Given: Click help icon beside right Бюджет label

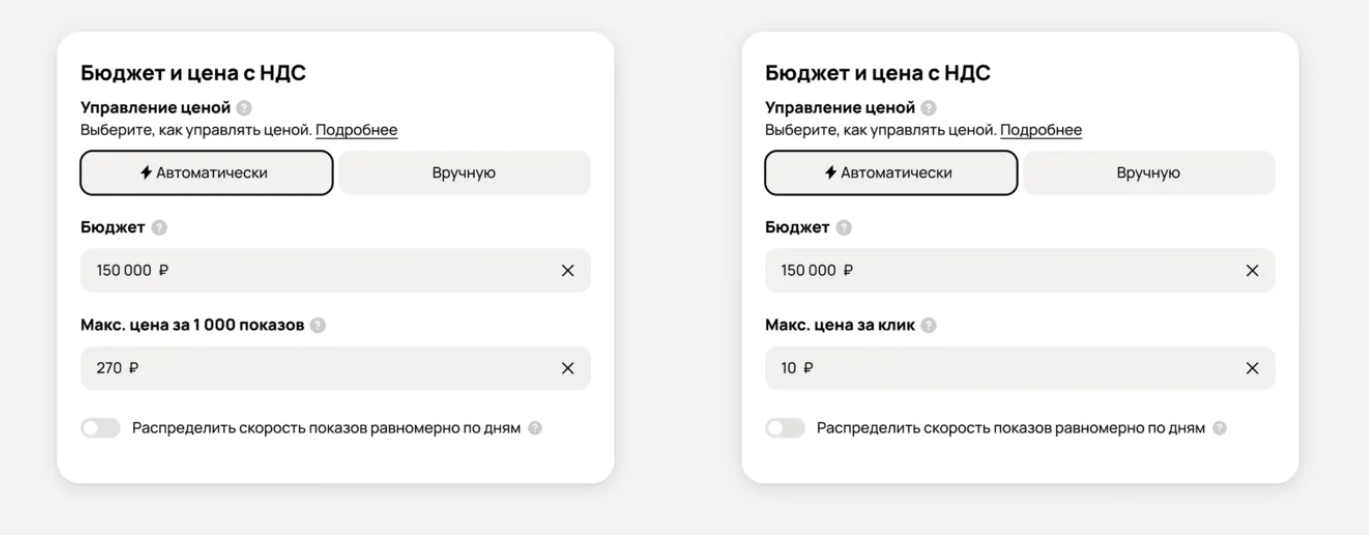Looking at the screenshot, I should tap(844, 228).
